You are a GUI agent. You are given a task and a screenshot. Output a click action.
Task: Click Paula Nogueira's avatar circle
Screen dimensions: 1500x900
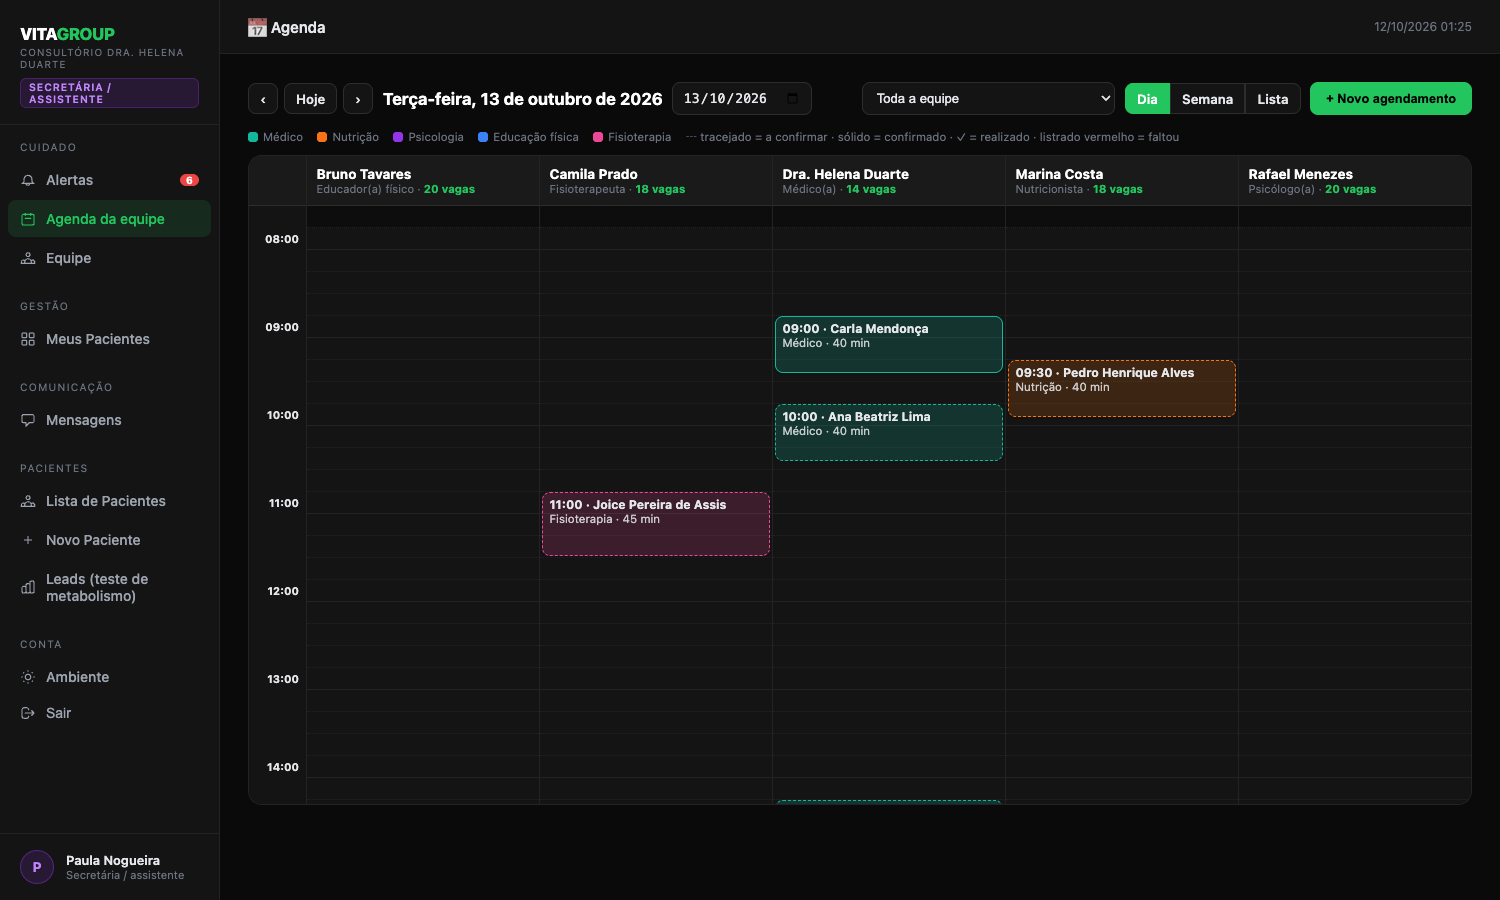[37, 867]
